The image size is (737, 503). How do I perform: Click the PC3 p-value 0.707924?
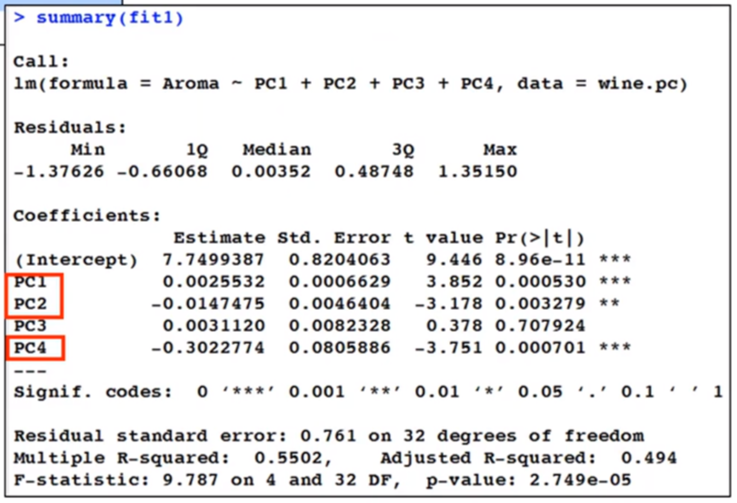click(x=541, y=325)
